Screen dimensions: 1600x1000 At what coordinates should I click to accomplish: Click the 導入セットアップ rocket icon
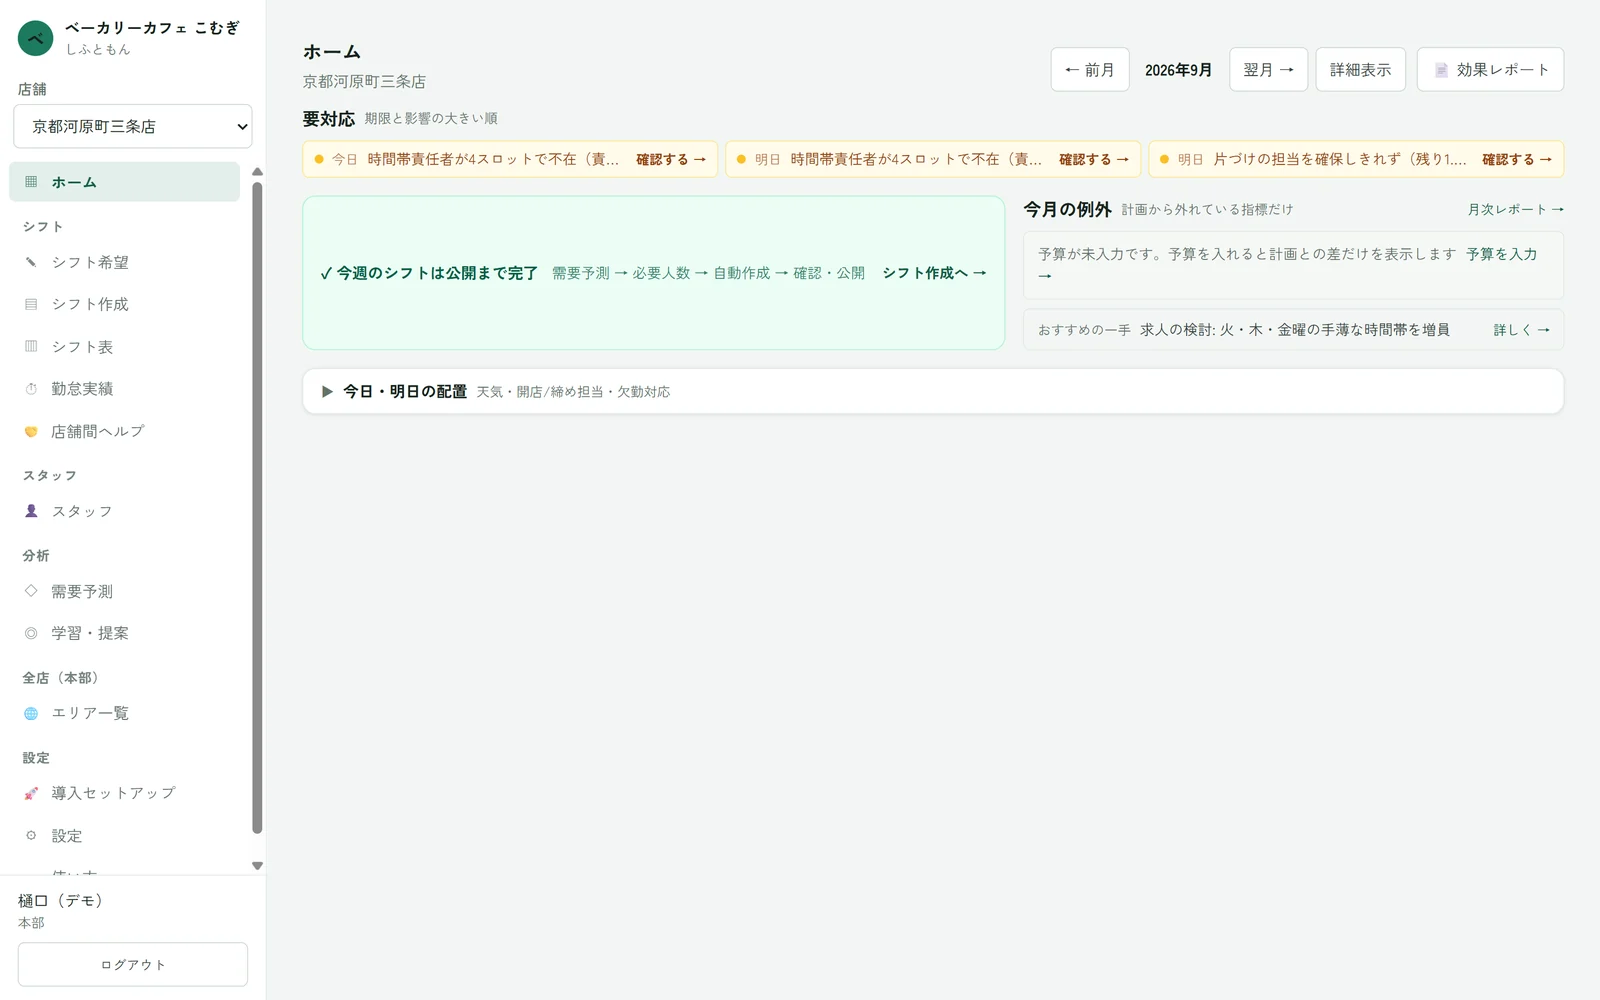tap(31, 793)
